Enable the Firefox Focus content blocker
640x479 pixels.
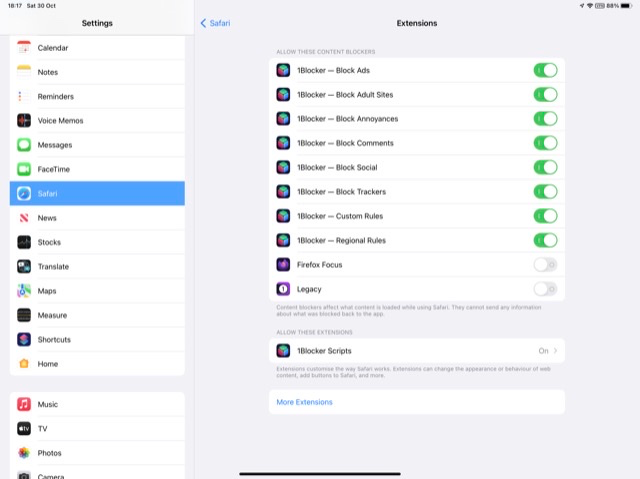[545, 264]
